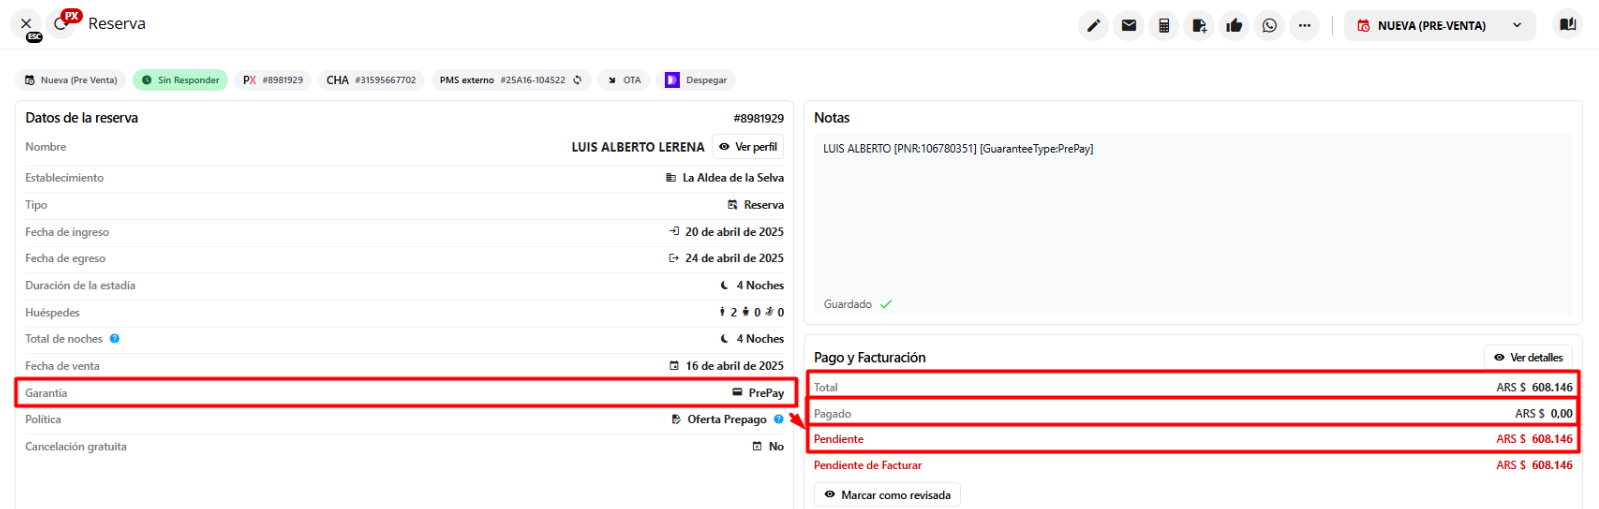This screenshot has width=1599, height=509.
Task: Click the pencil edit icon
Action: coord(1094,26)
